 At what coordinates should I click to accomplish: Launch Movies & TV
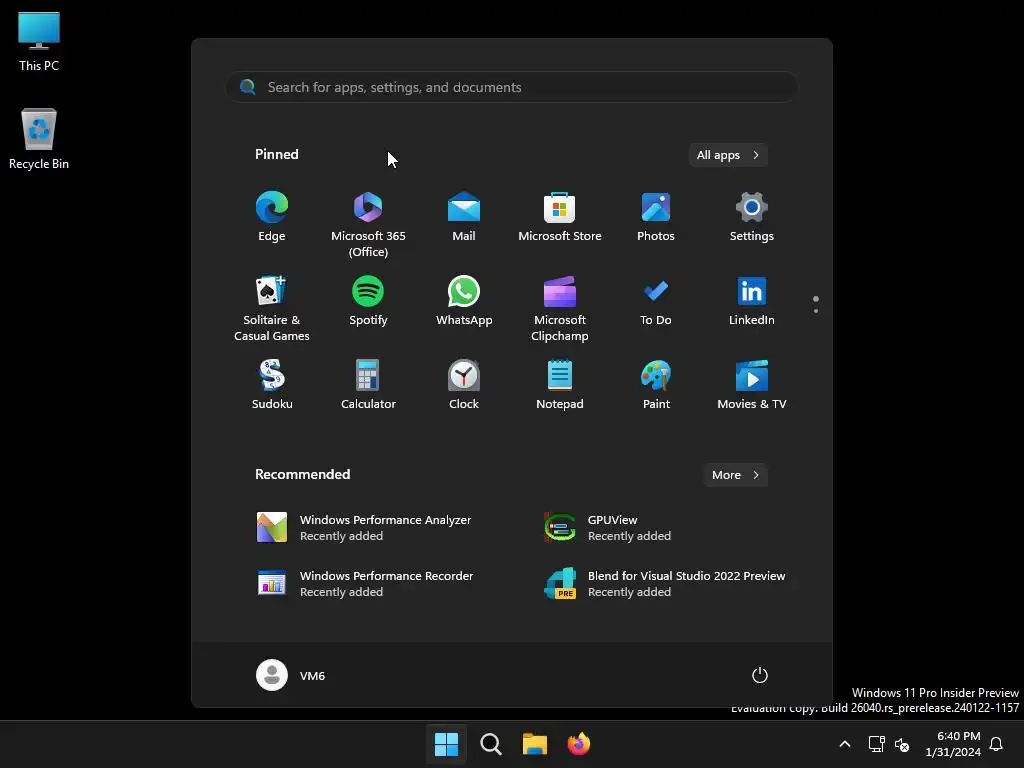[x=752, y=385]
